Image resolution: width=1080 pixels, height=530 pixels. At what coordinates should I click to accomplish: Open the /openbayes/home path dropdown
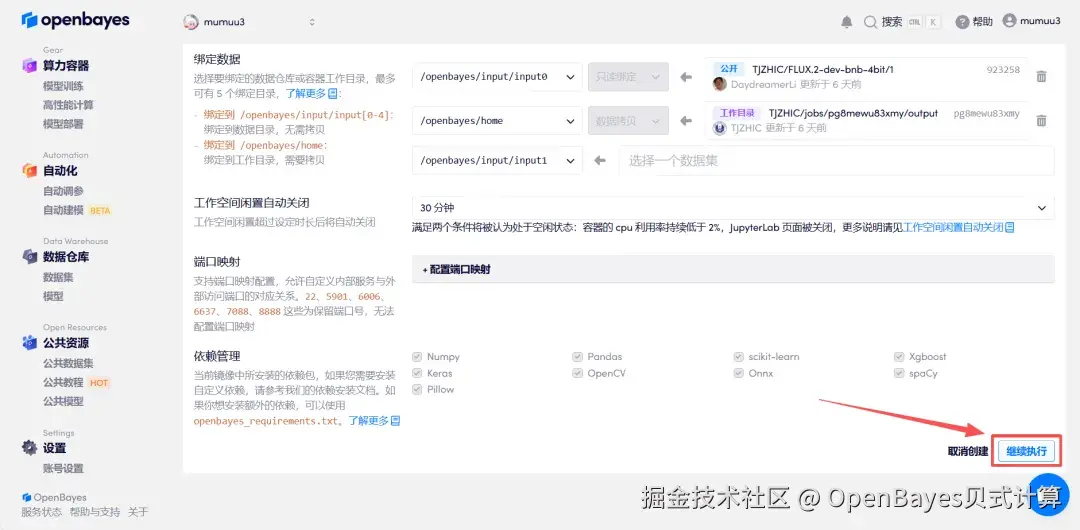[497, 121]
